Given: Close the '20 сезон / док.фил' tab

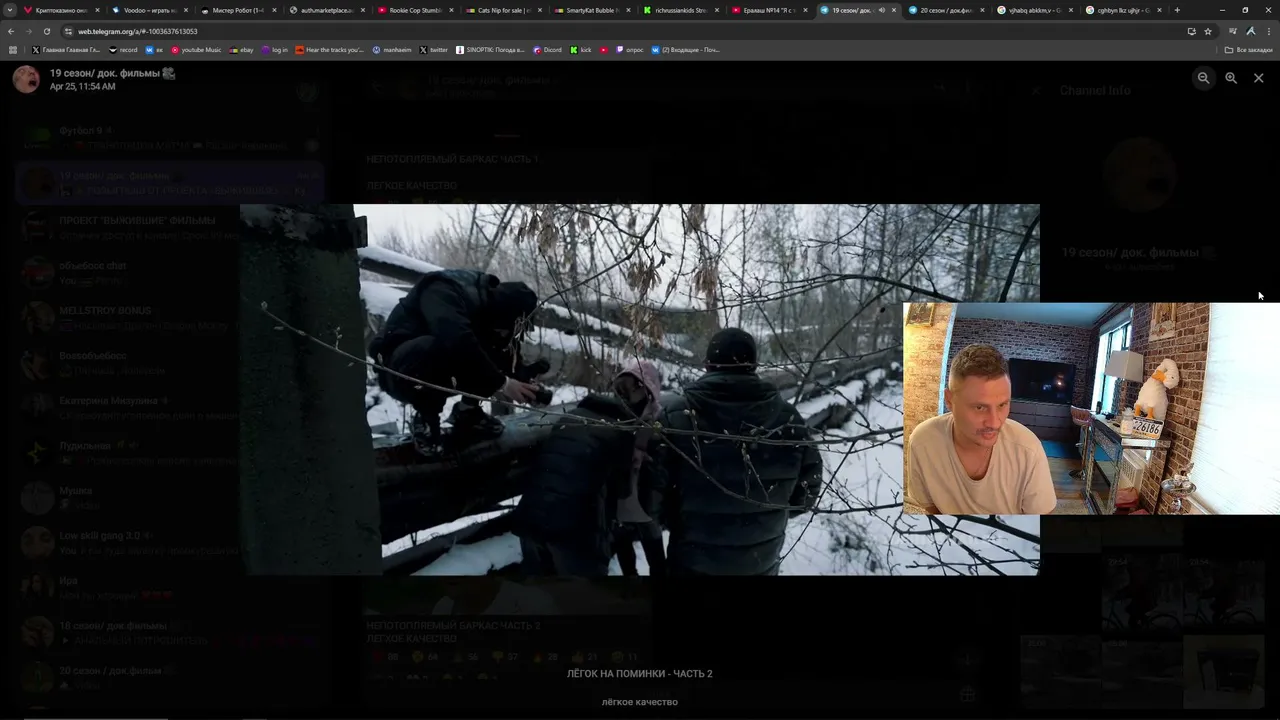Looking at the screenshot, I should click(983, 10).
